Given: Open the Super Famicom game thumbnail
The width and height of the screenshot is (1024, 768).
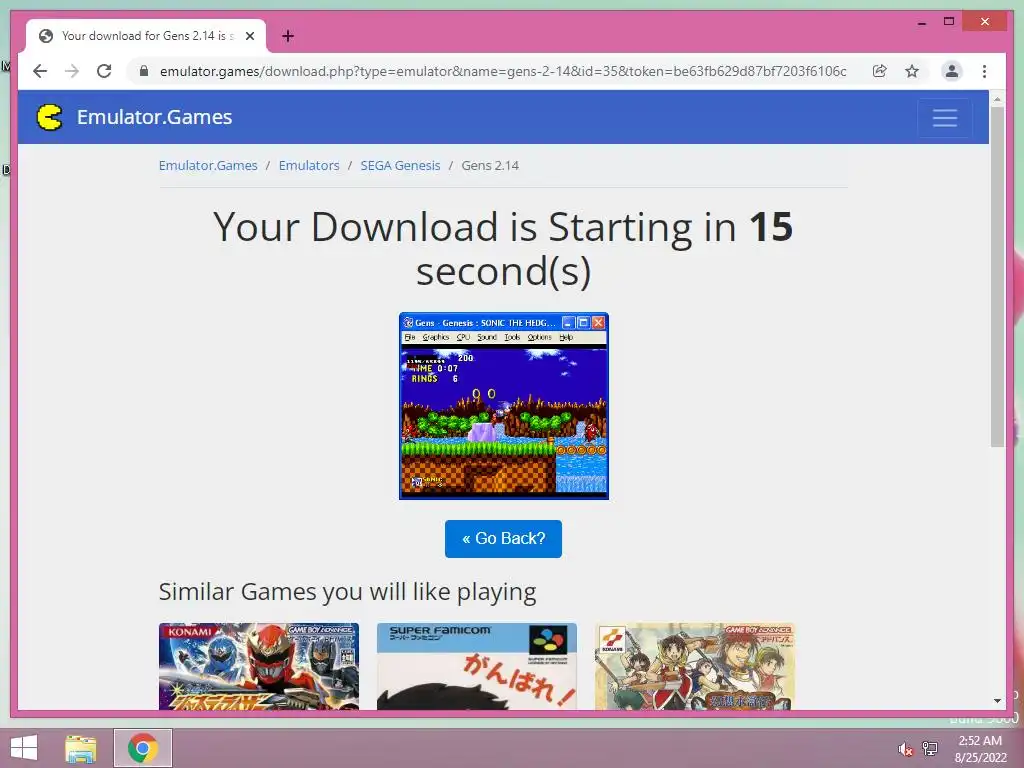Looking at the screenshot, I should click(477, 666).
